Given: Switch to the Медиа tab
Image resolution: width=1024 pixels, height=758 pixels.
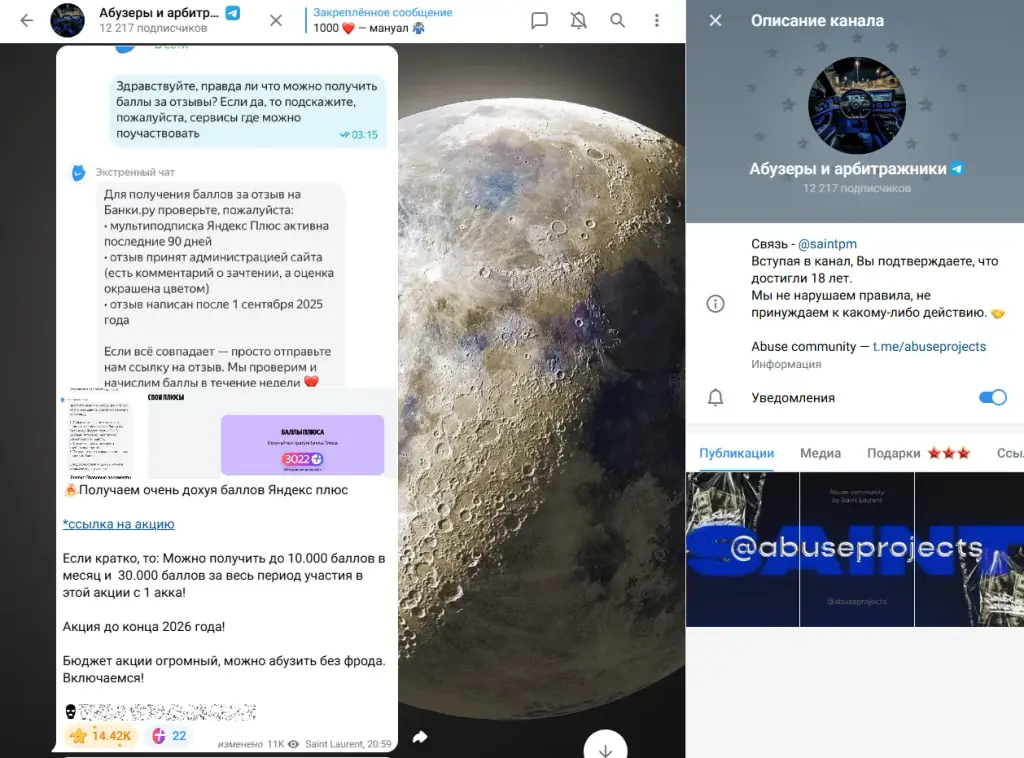Looking at the screenshot, I should coord(820,453).
